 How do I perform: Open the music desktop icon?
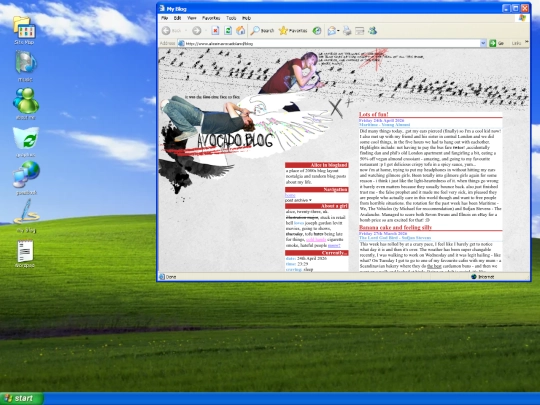(x=25, y=66)
